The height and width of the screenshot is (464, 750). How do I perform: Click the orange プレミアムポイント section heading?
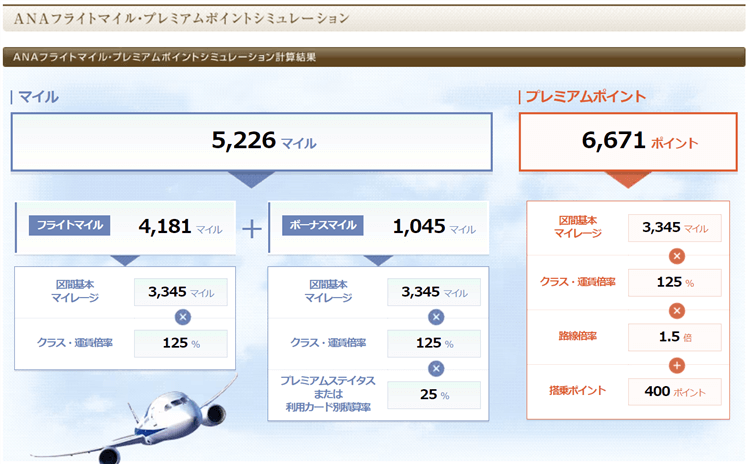[x=586, y=97]
